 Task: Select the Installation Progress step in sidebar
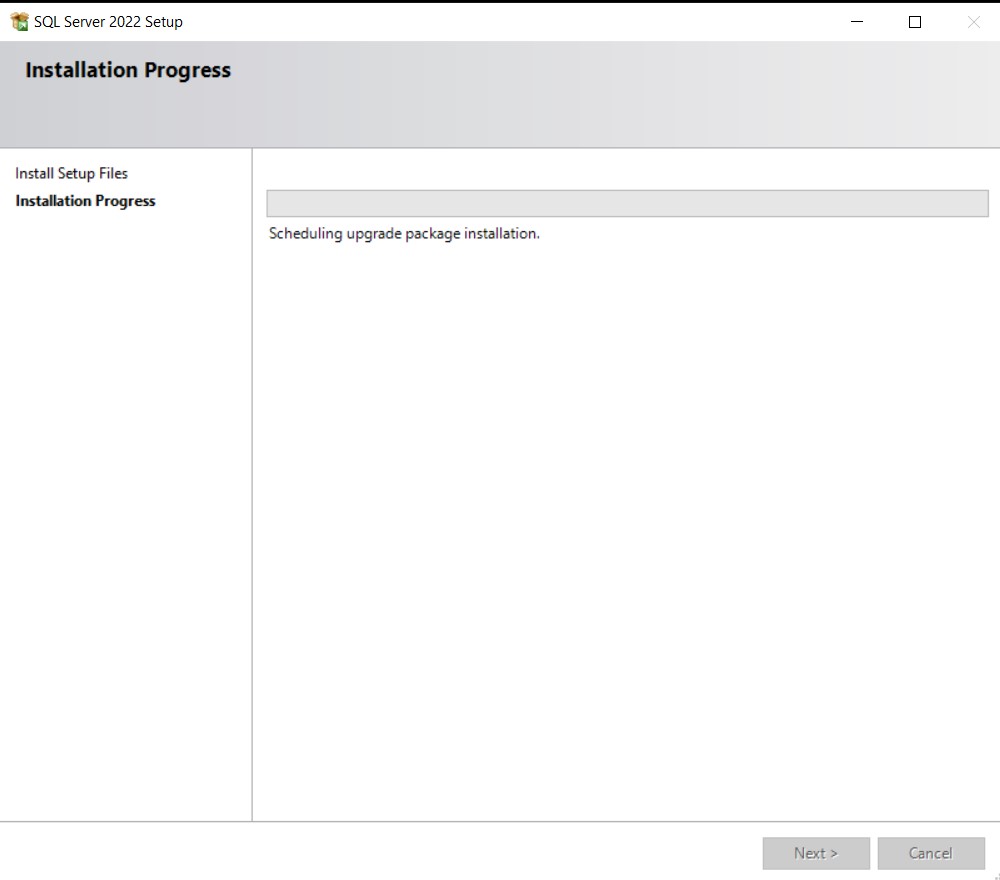click(x=85, y=201)
